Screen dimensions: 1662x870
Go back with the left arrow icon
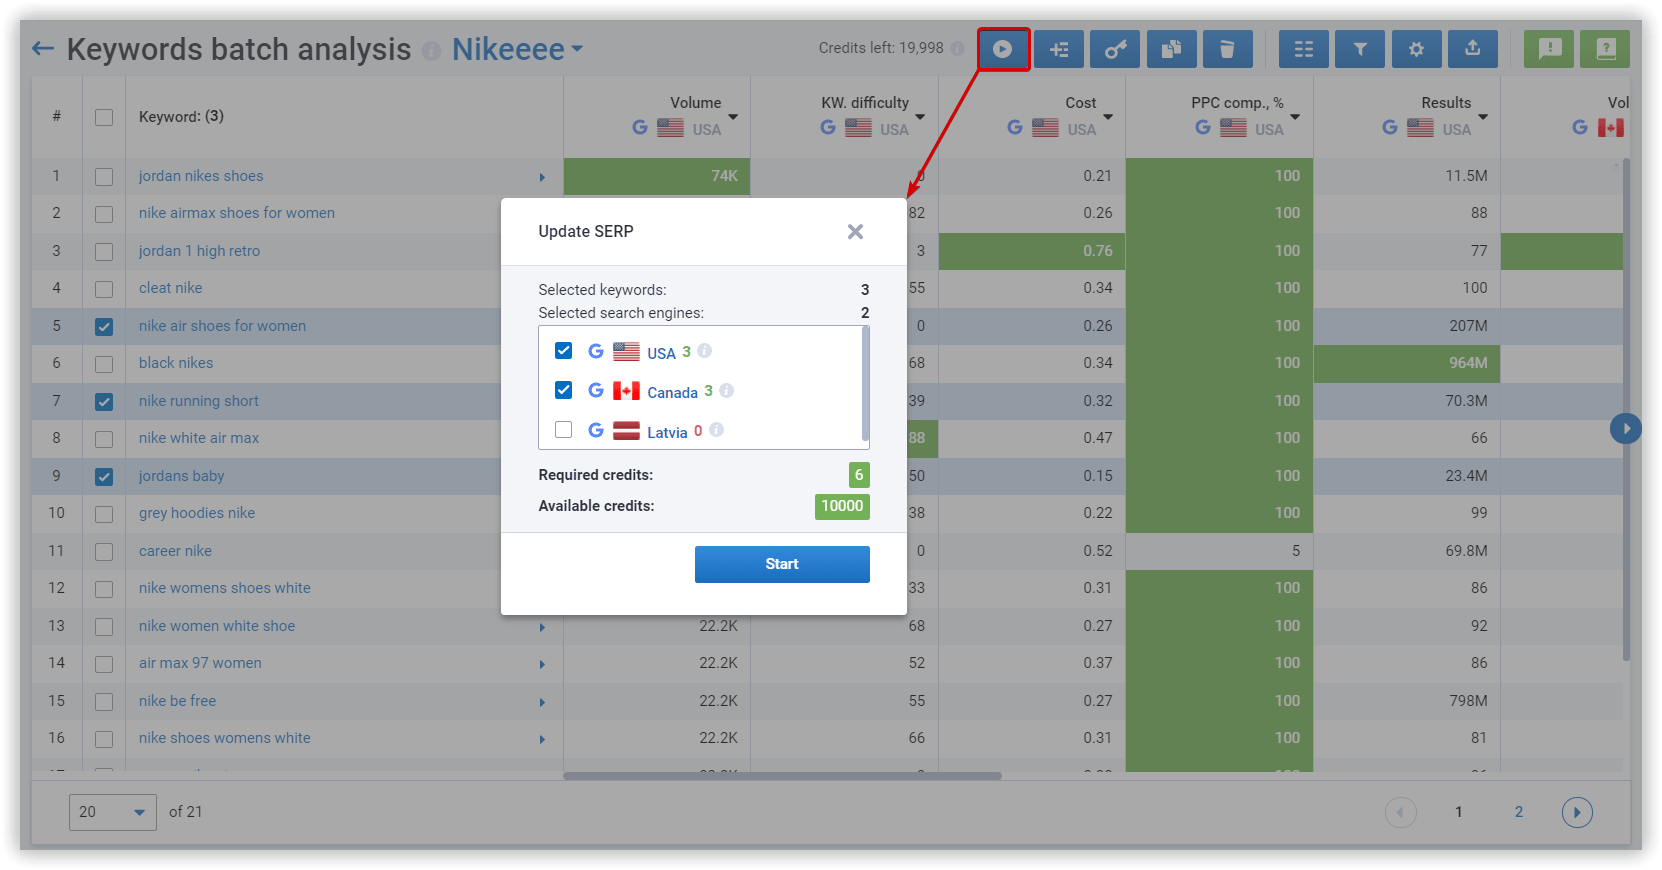(x=43, y=48)
